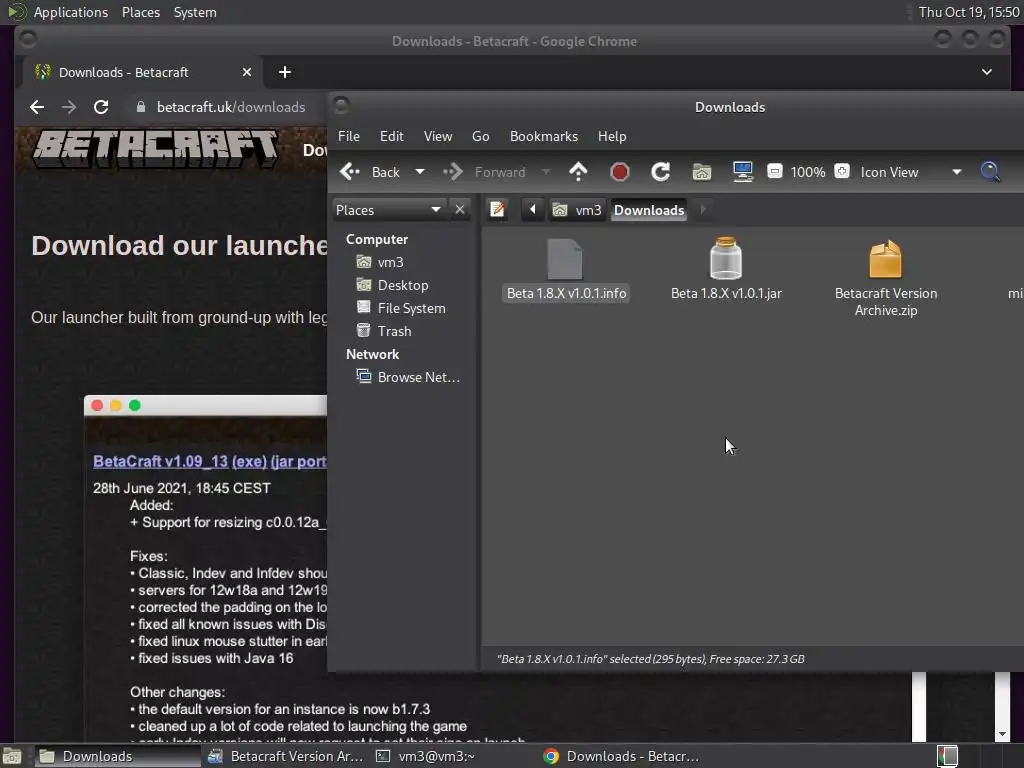The height and width of the screenshot is (768, 1024).
Task: Open the Places sidebar selector dropdown
Action: pos(389,210)
